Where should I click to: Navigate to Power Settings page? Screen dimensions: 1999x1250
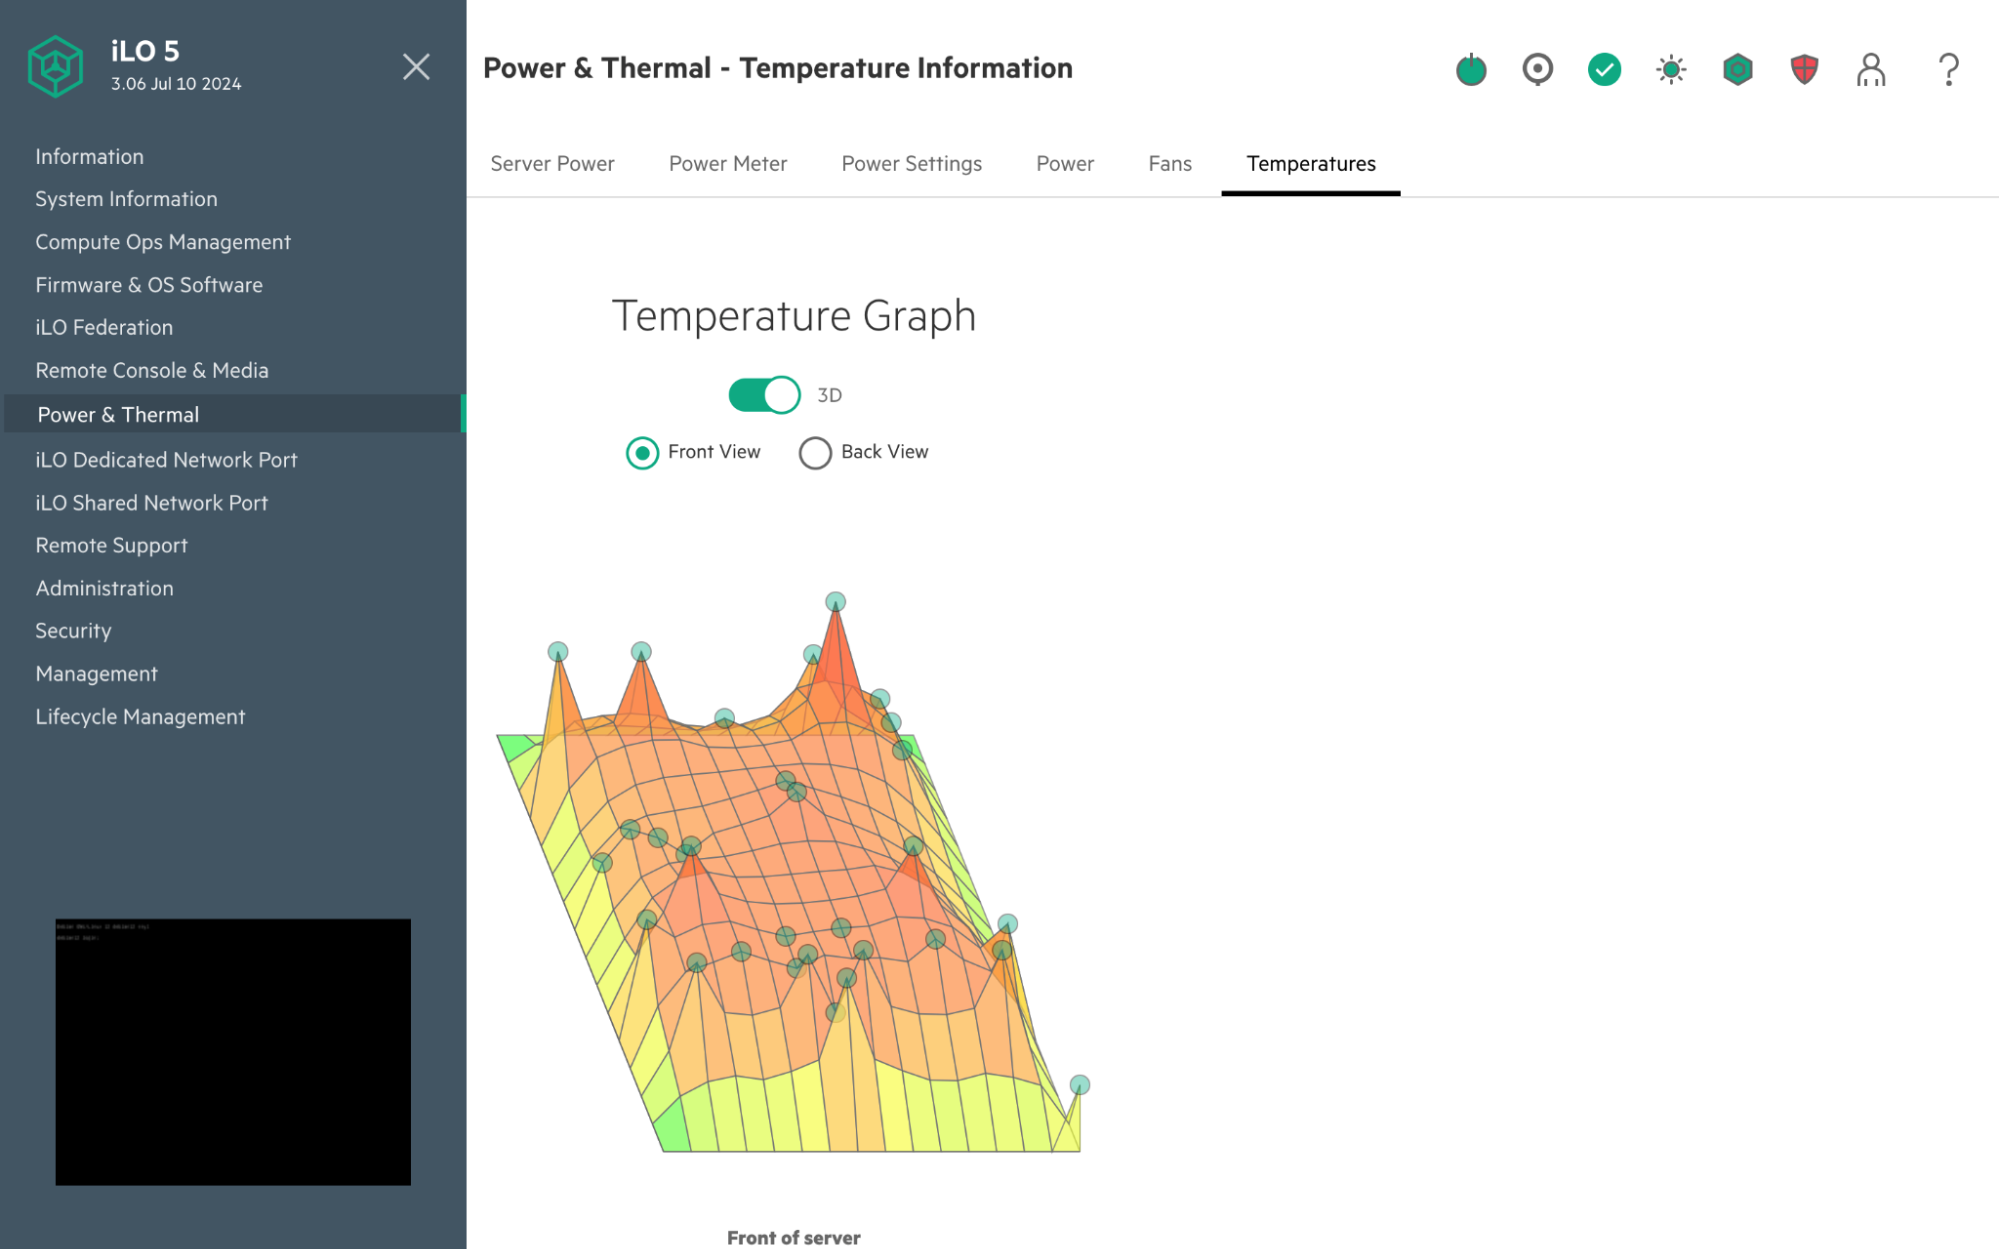pyautogui.click(x=912, y=163)
